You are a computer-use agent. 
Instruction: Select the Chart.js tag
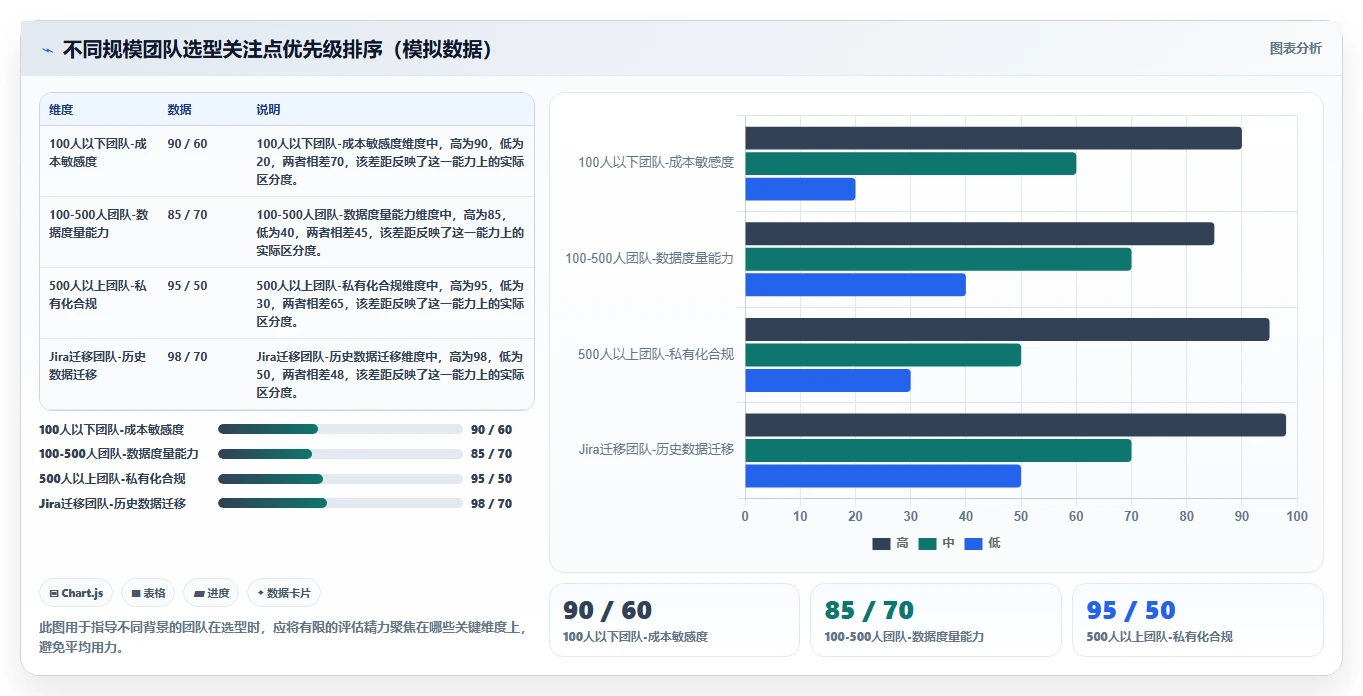[77, 593]
